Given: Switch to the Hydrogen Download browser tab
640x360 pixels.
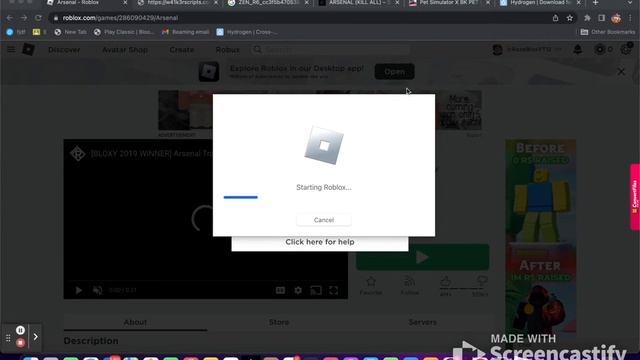Looking at the screenshot, I should [540, 3].
